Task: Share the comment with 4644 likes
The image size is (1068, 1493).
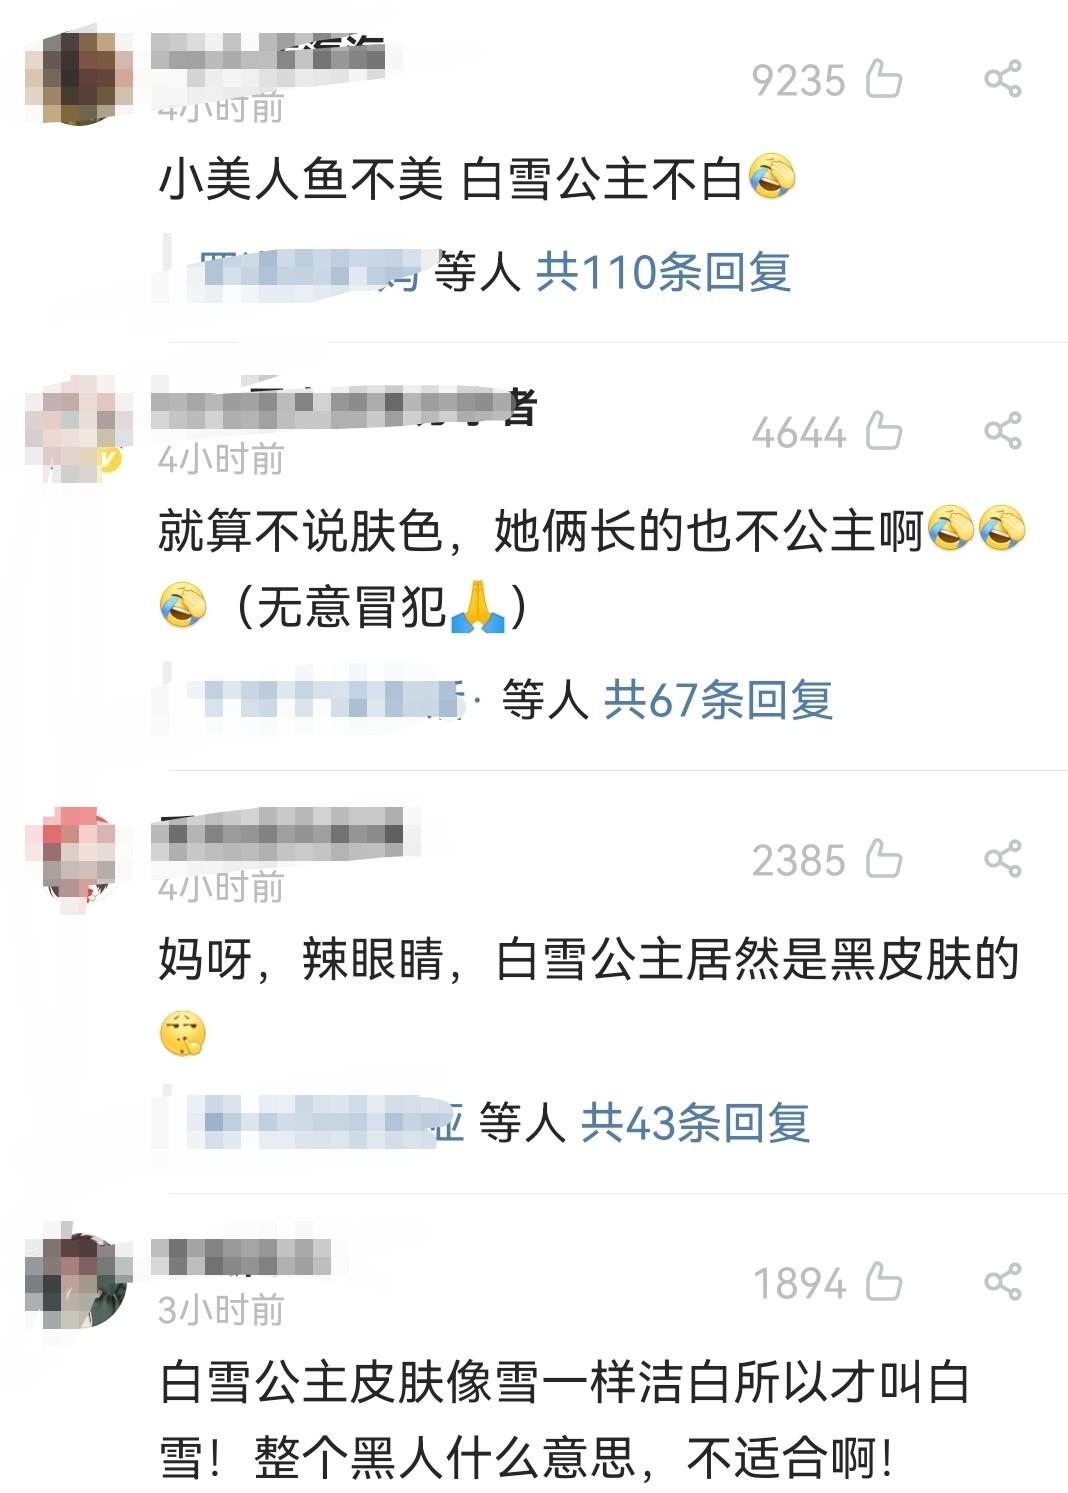Action: coord(1003,431)
